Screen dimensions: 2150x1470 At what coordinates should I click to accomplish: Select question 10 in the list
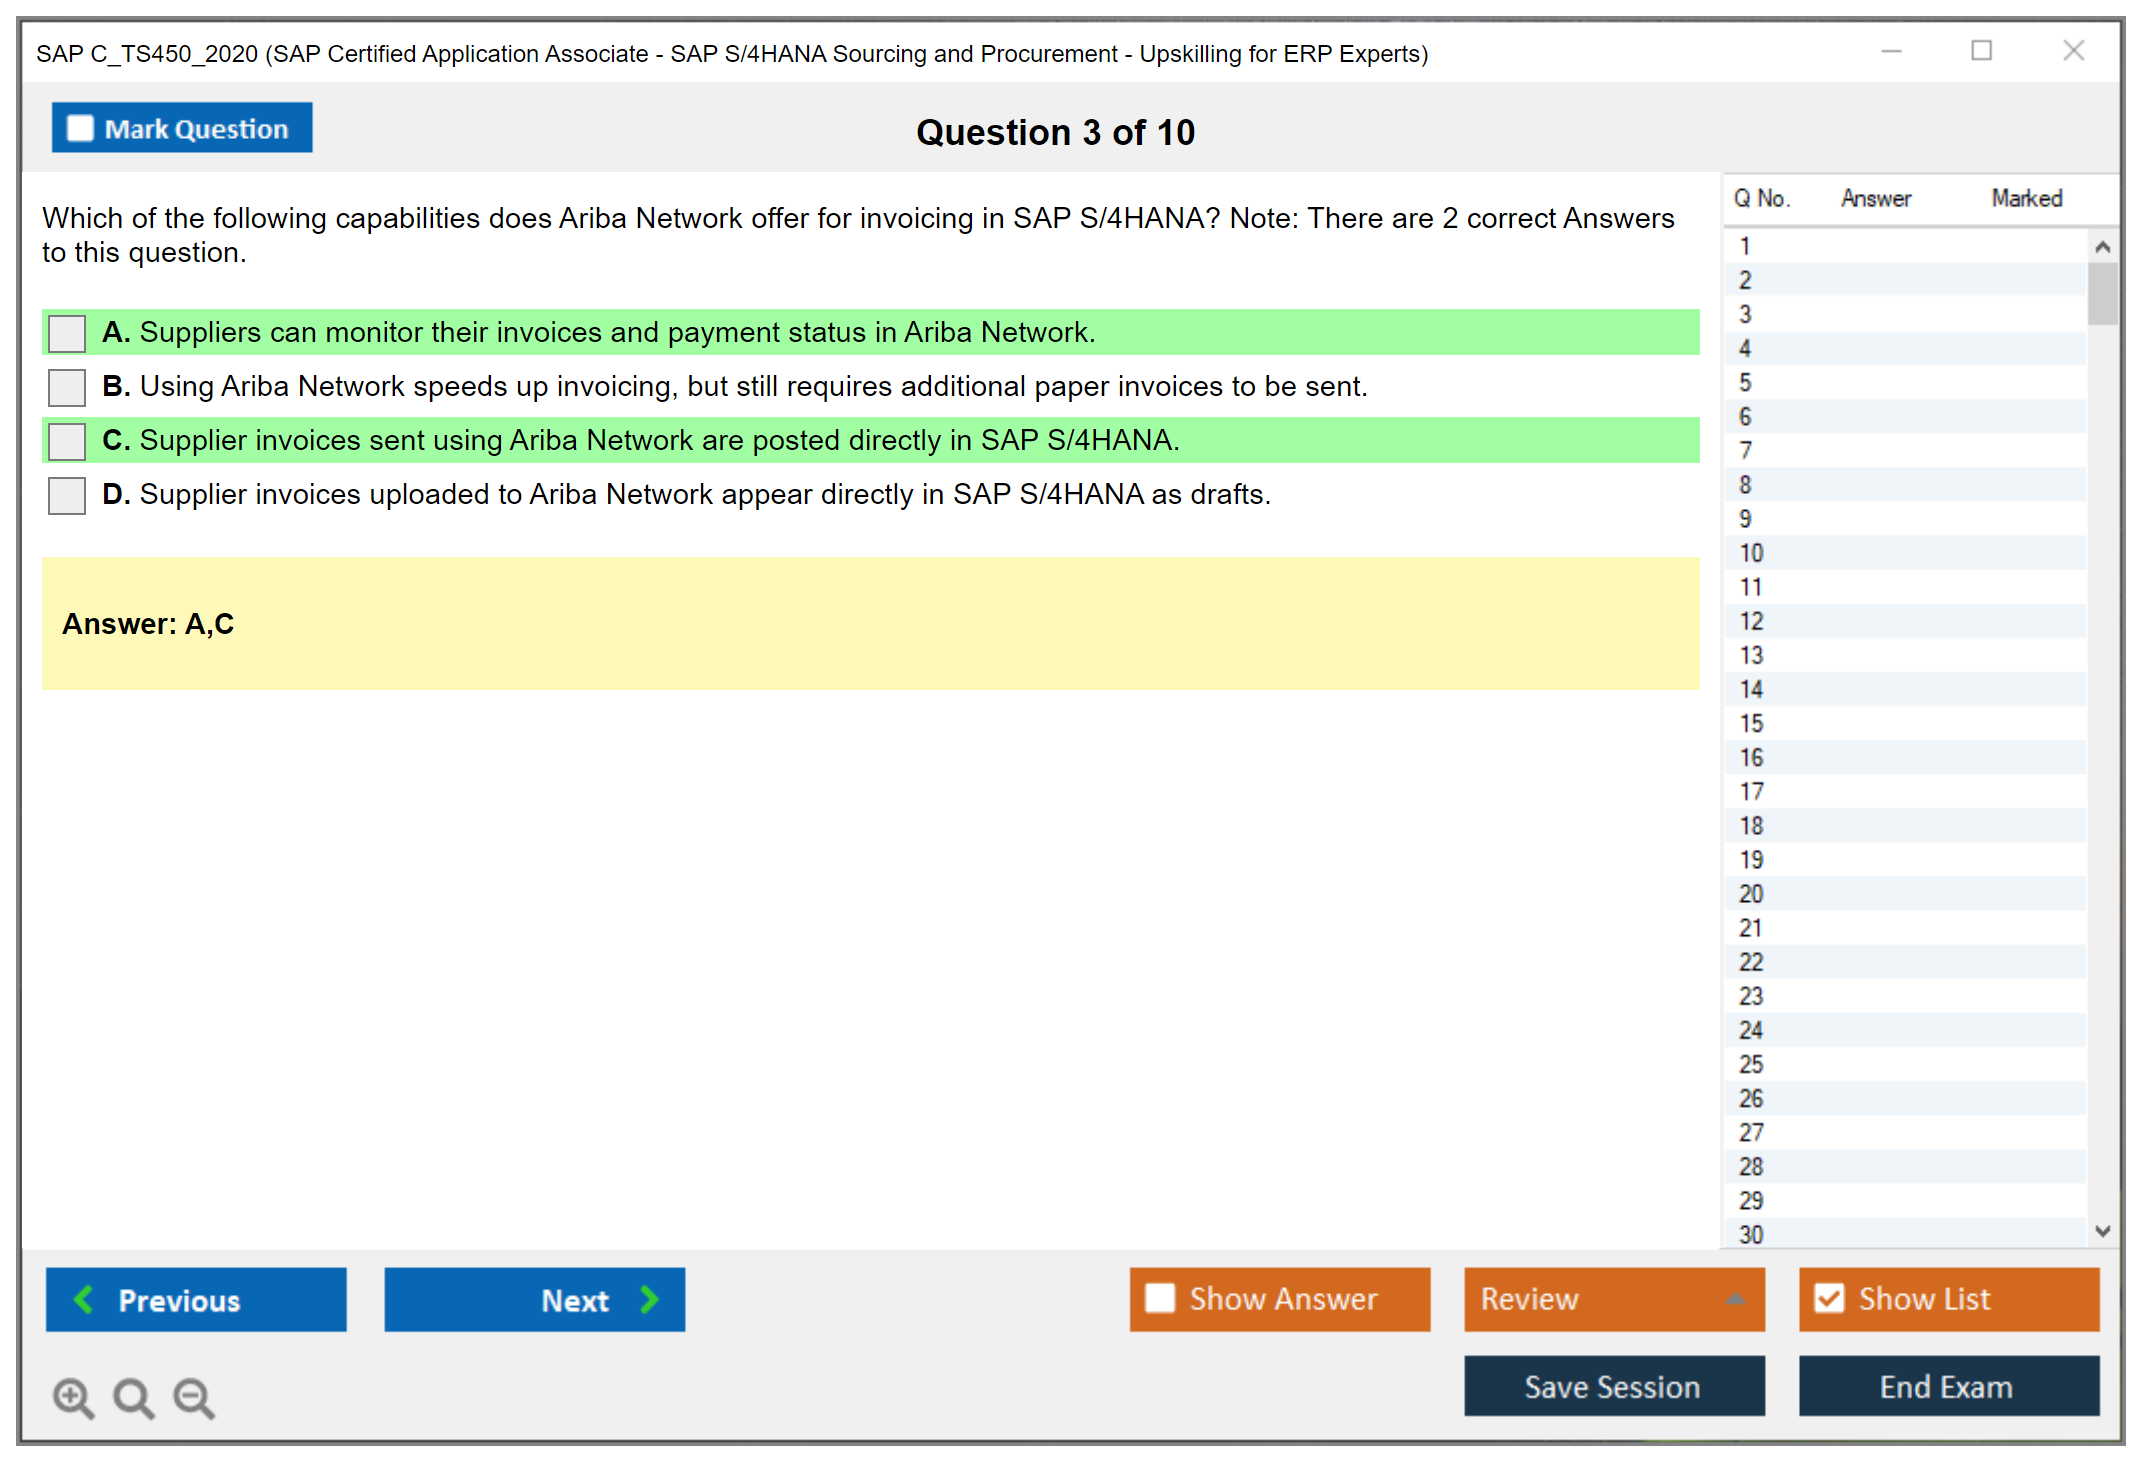[x=1751, y=553]
